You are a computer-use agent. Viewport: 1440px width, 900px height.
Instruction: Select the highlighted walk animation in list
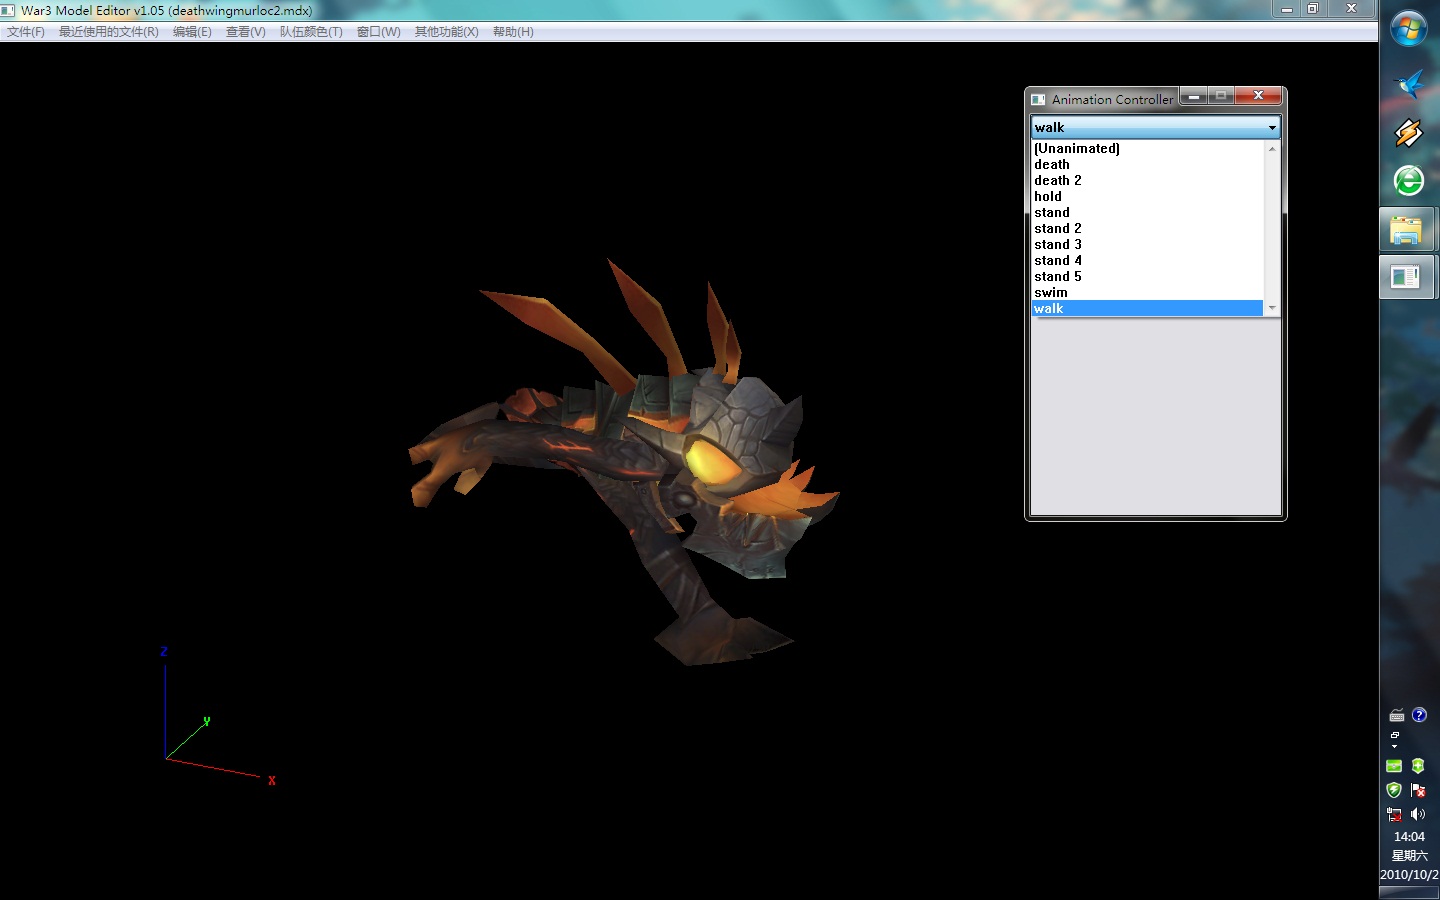(x=1148, y=308)
